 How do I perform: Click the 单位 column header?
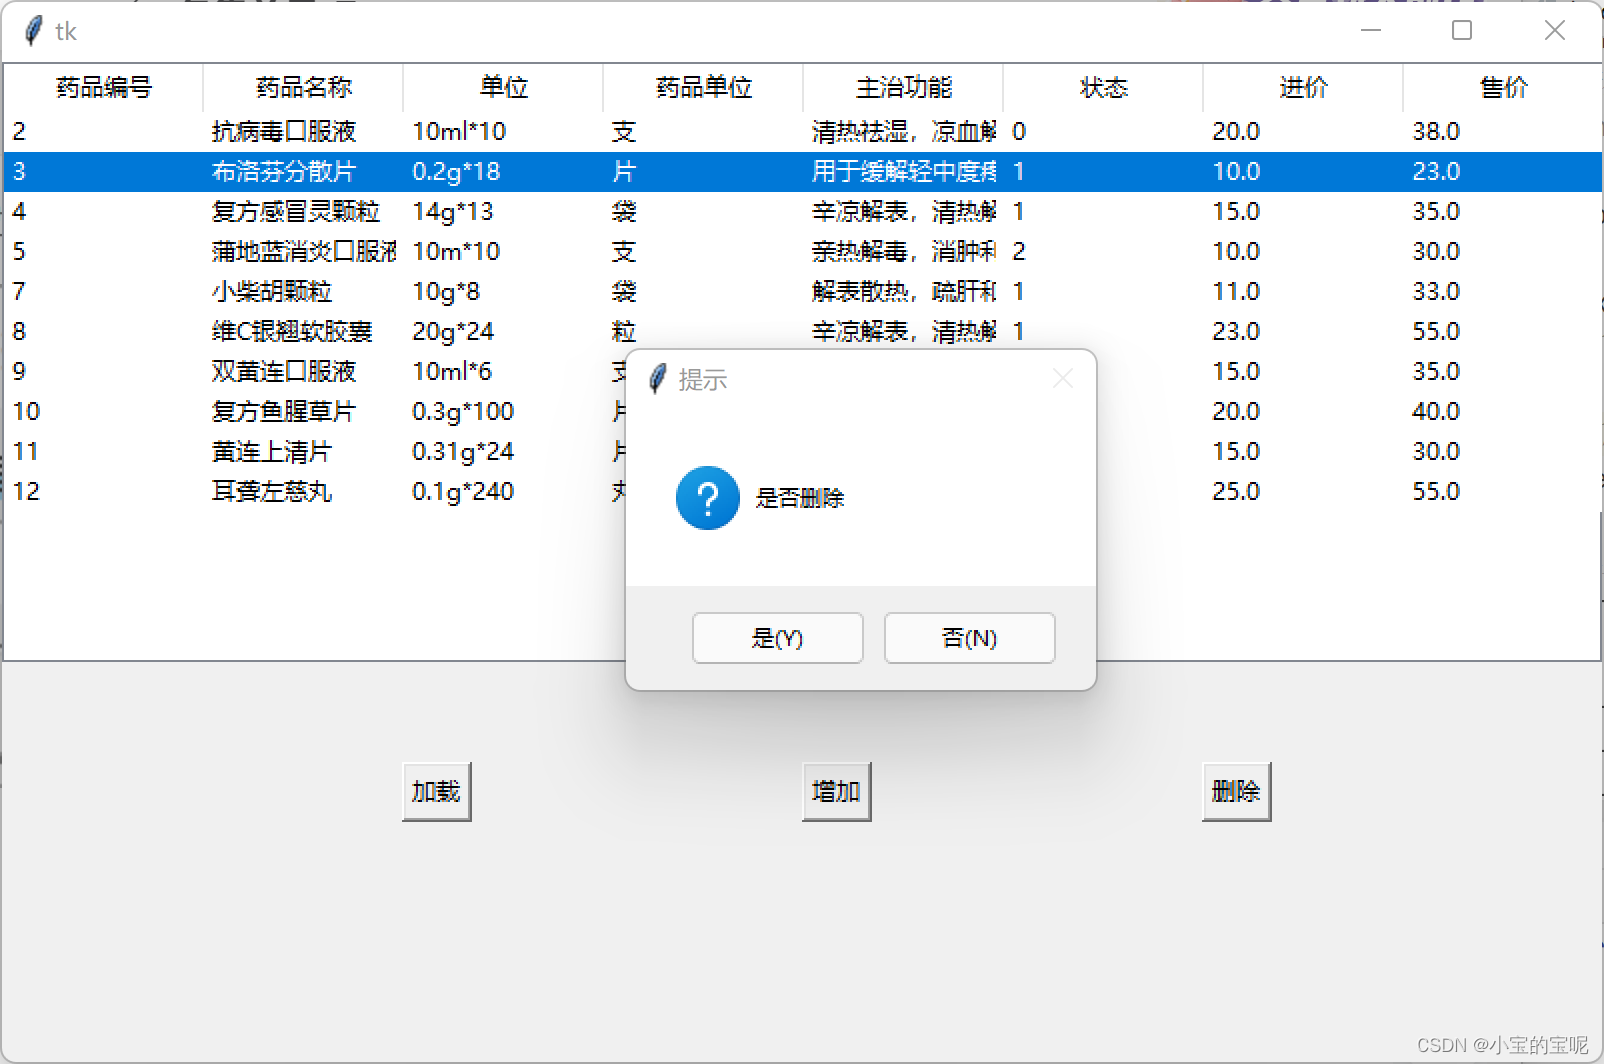coord(504,88)
